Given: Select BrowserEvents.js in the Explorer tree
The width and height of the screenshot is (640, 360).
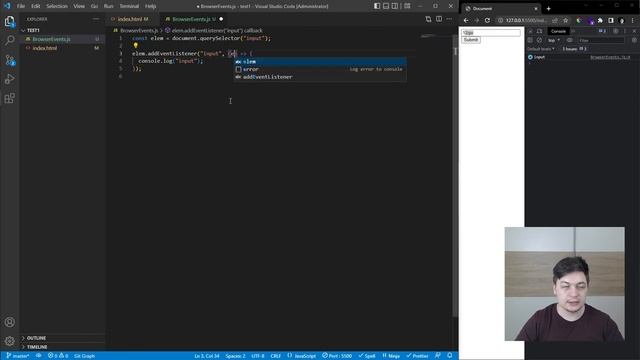Looking at the screenshot, I should click(x=62, y=39).
